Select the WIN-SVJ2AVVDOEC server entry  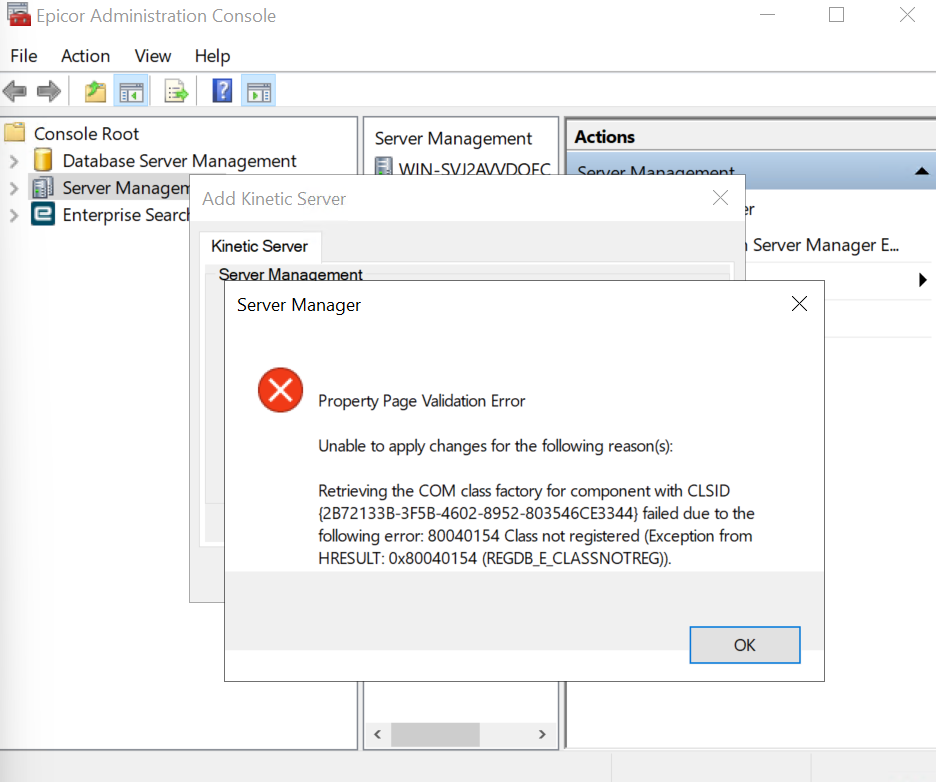coord(474,168)
